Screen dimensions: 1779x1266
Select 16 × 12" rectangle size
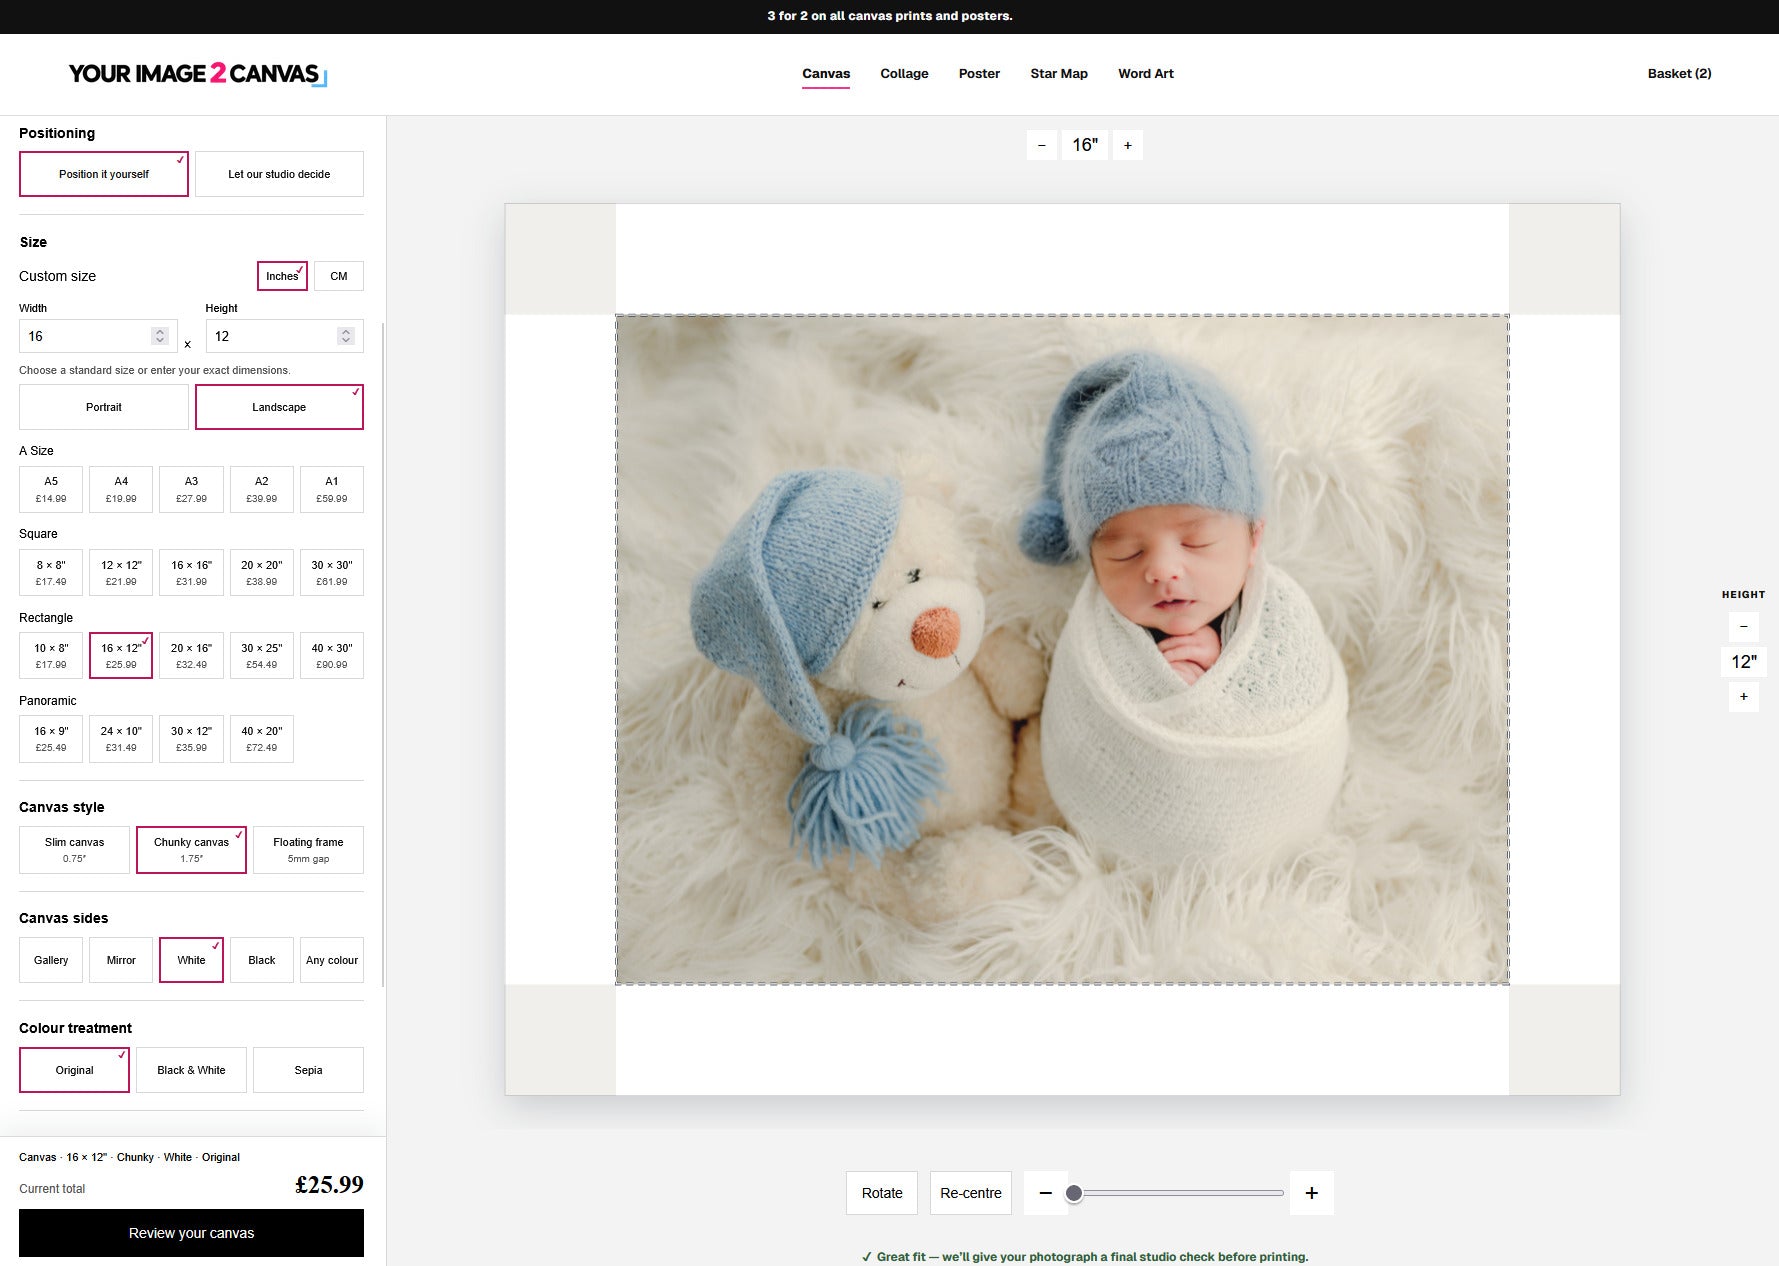click(x=121, y=656)
